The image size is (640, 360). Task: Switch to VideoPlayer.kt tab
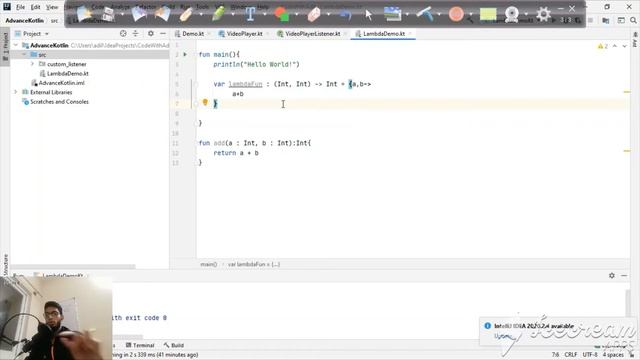(x=244, y=33)
